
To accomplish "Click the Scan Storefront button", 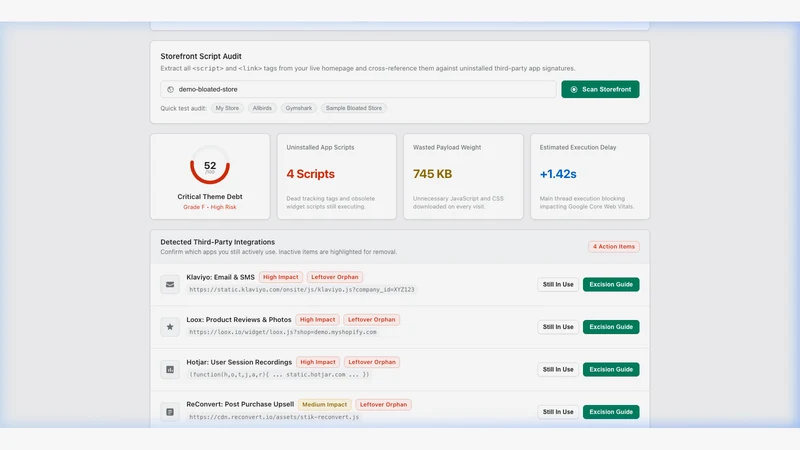I will pos(600,89).
